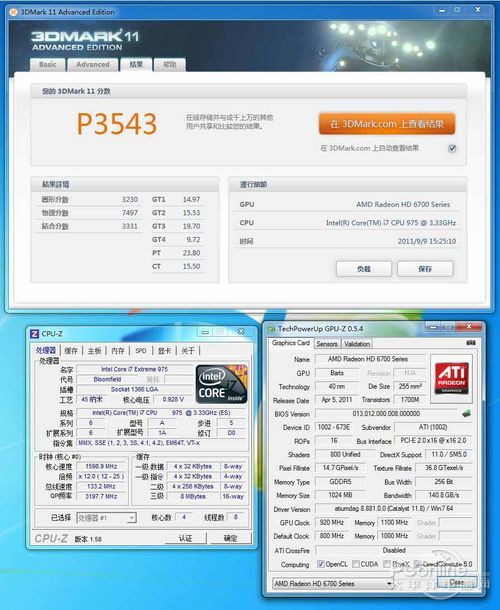Image resolution: width=500 pixels, height=610 pixels.
Task: Switch to the 缓存 tab in CPU-Z
Action: click(70, 351)
